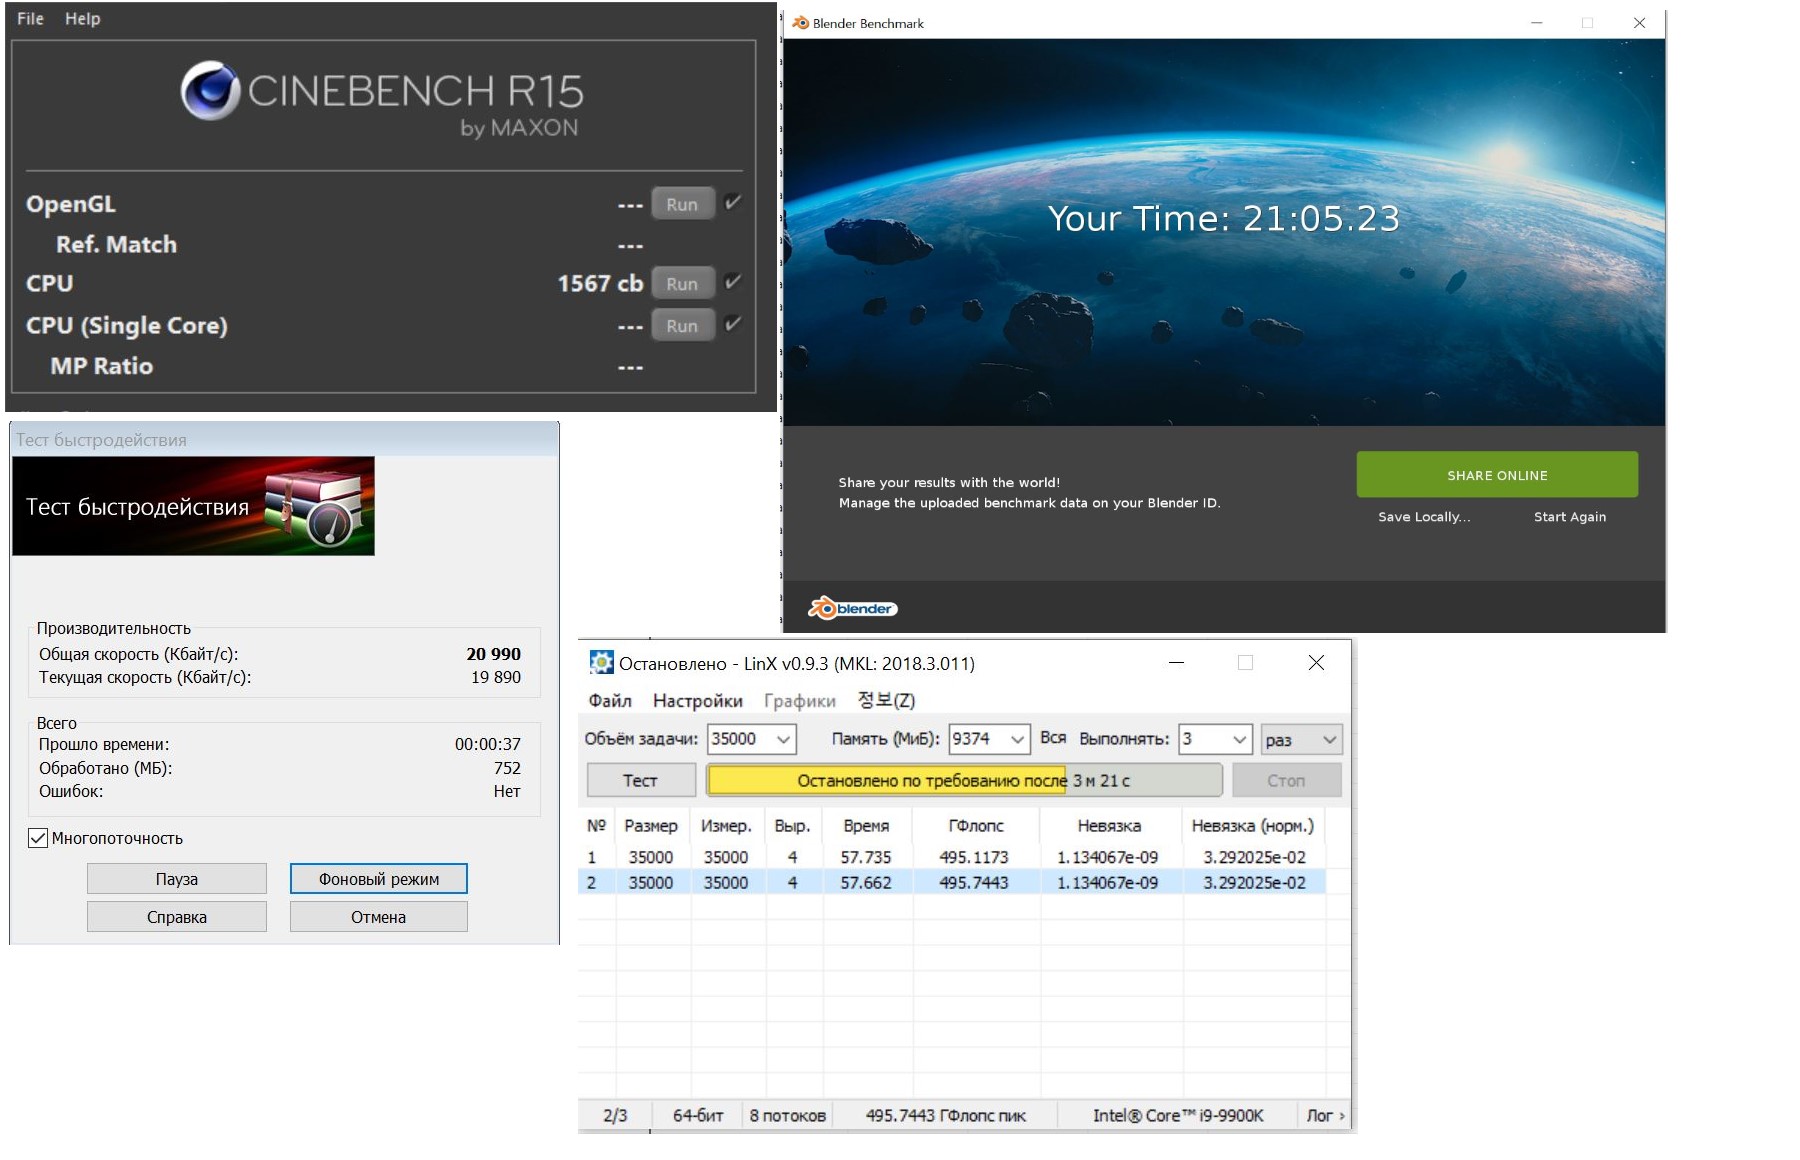Click the yellow LinX progress bar

964,780
